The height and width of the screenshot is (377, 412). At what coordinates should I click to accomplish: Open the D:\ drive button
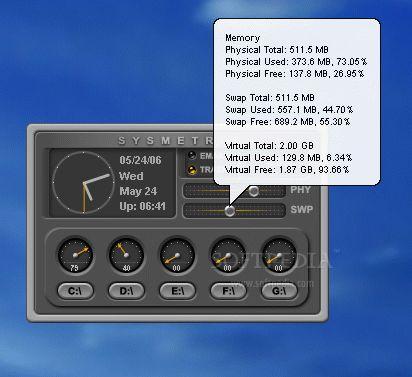[126, 291]
